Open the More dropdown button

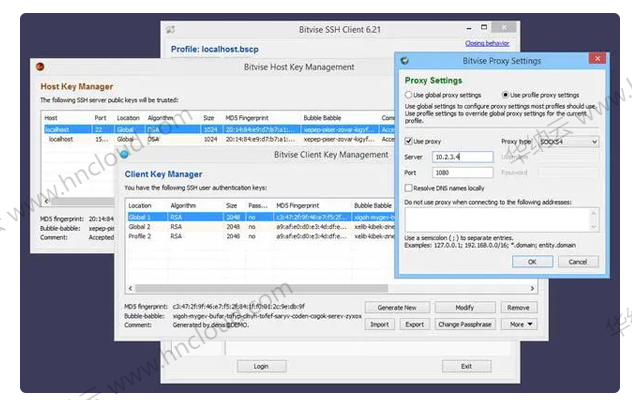tap(519, 324)
